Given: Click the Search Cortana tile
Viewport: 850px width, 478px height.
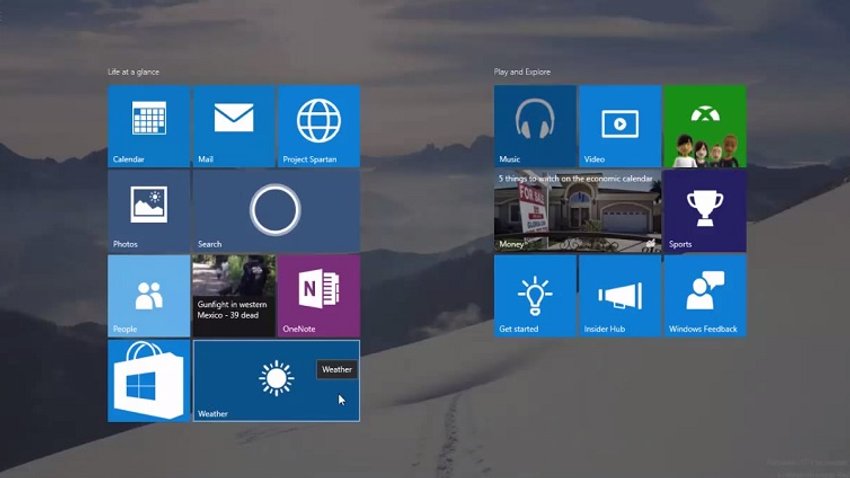Looking at the screenshot, I should pos(276,211).
